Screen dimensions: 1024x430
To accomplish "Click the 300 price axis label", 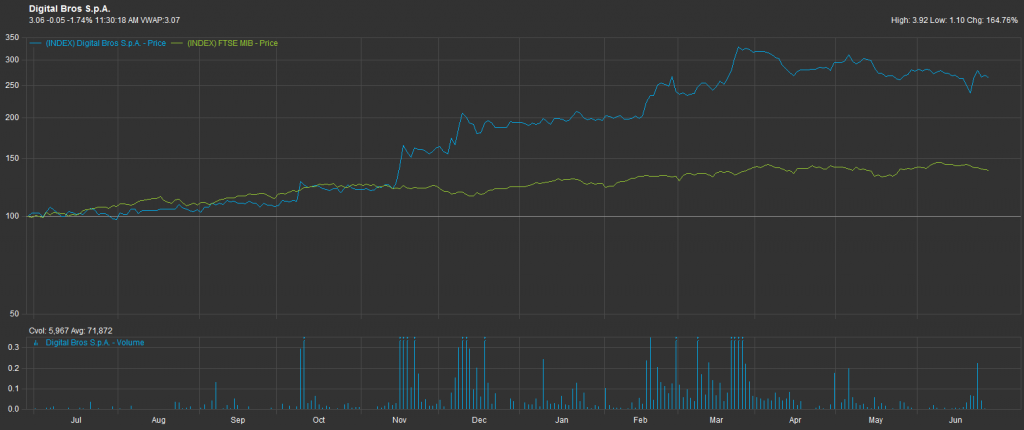I will [12, 60].
